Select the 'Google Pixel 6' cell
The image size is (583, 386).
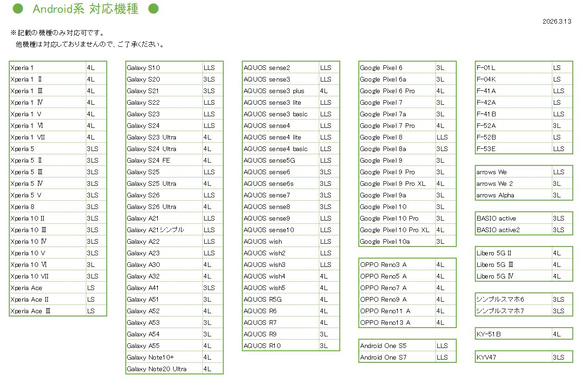pyautogui.click(x=397, y=68)
